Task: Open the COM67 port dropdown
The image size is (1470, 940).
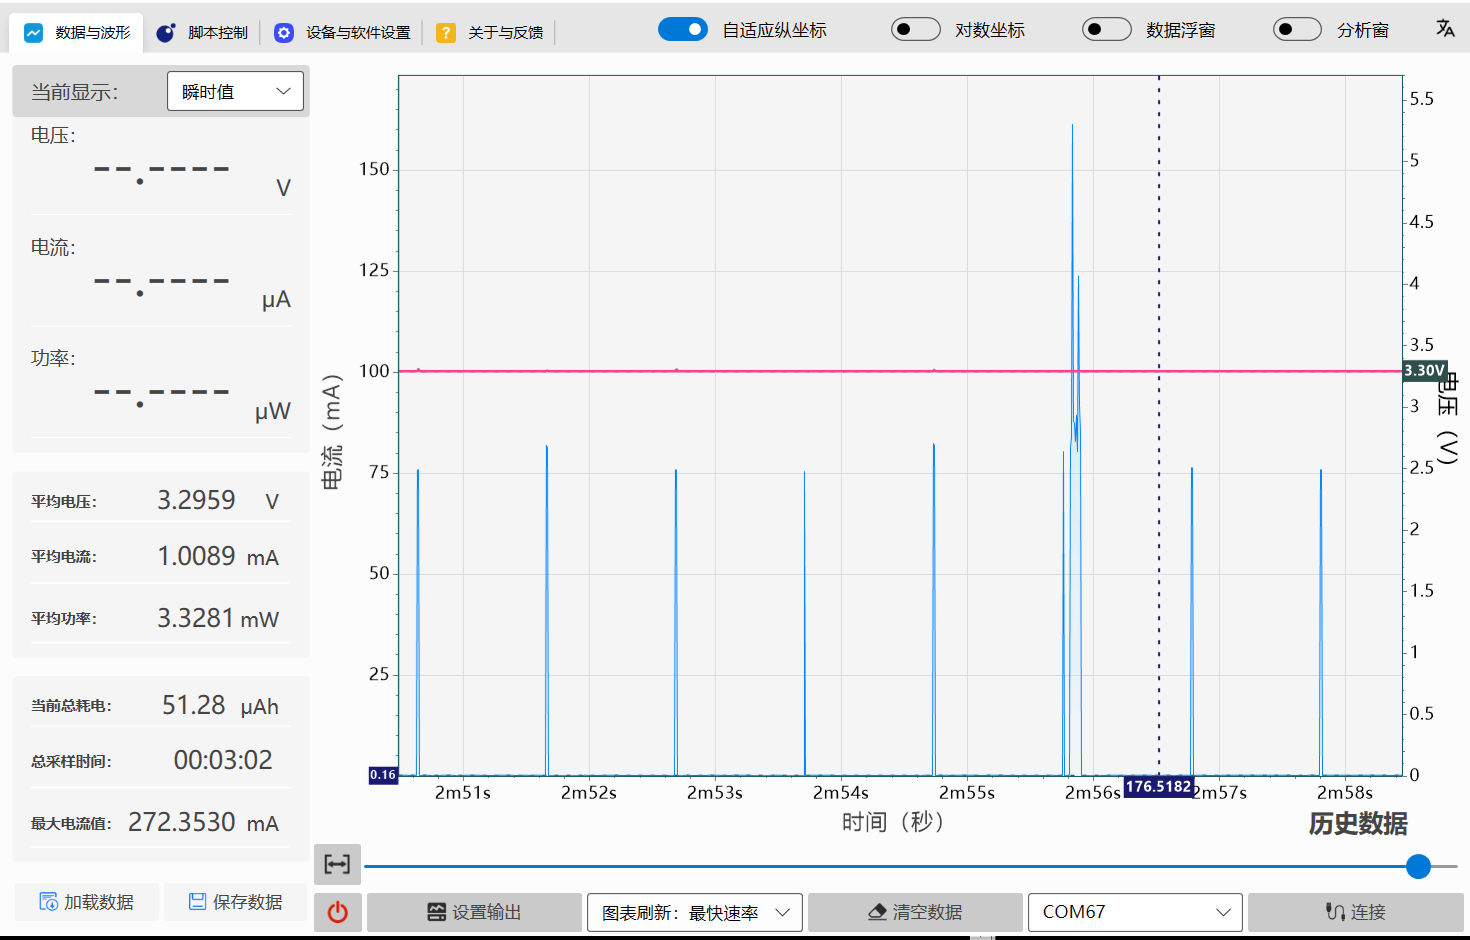Action: pos(1135,912)
